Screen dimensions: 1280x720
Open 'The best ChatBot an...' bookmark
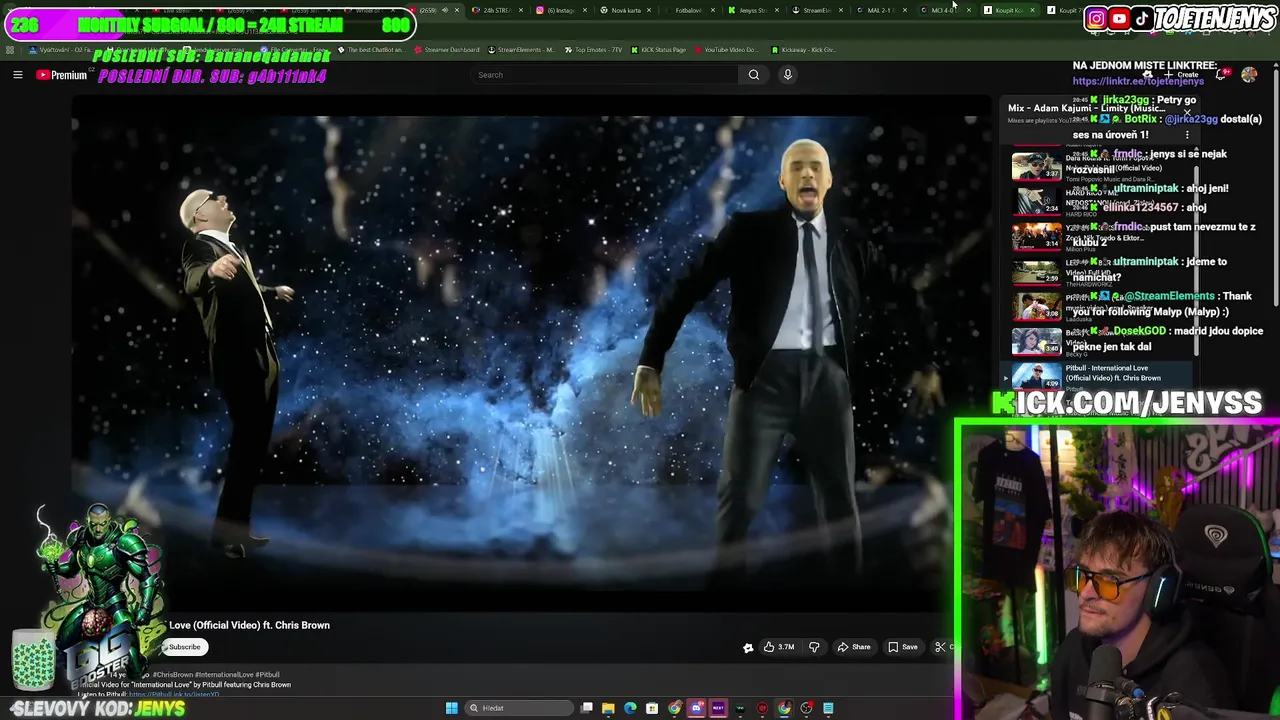[x=371, y=49]
